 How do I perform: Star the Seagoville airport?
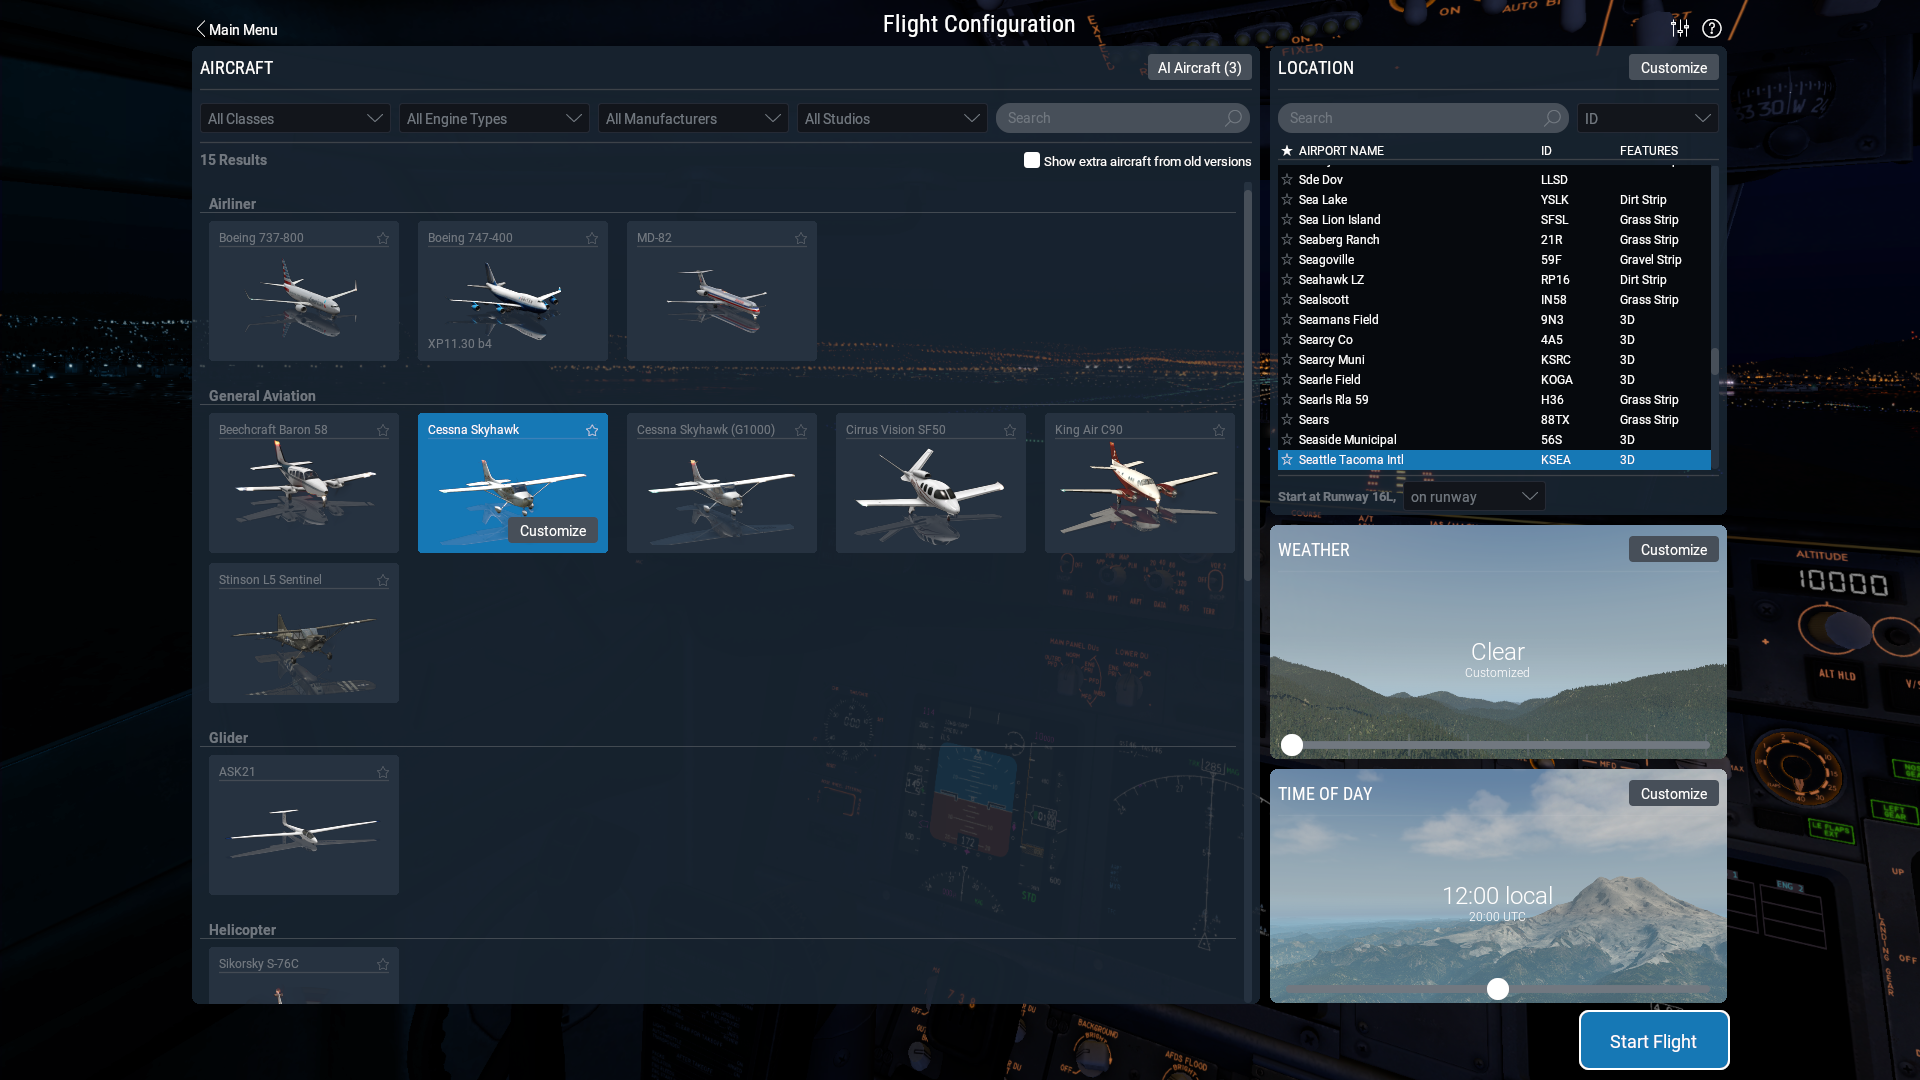click(x=1287, y=260)
